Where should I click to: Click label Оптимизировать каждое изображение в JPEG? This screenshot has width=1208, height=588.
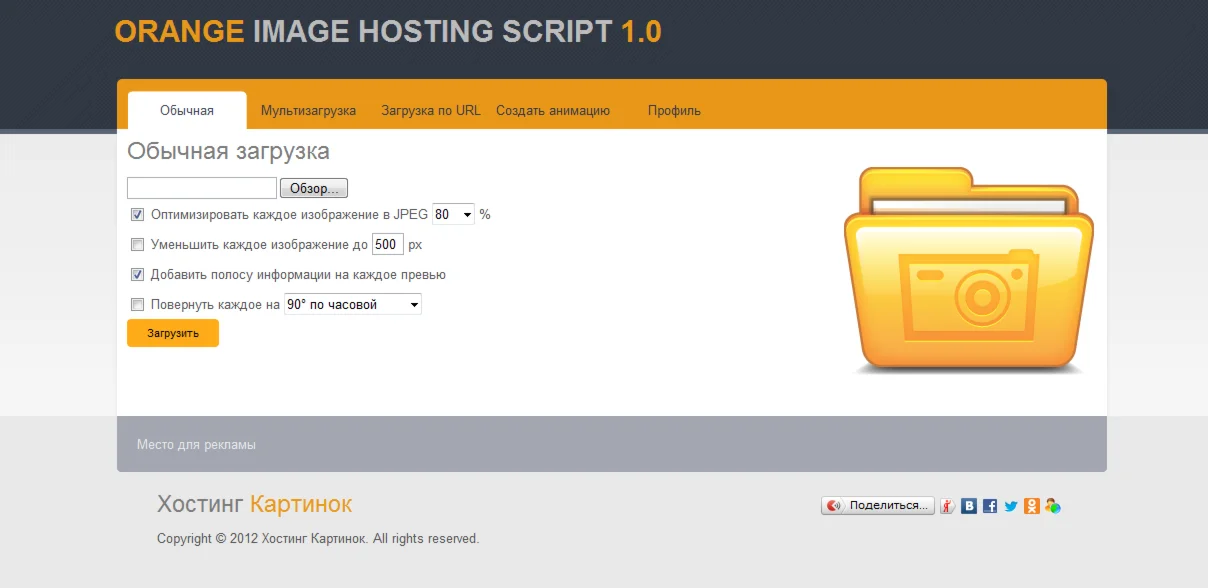pos(289,214)
